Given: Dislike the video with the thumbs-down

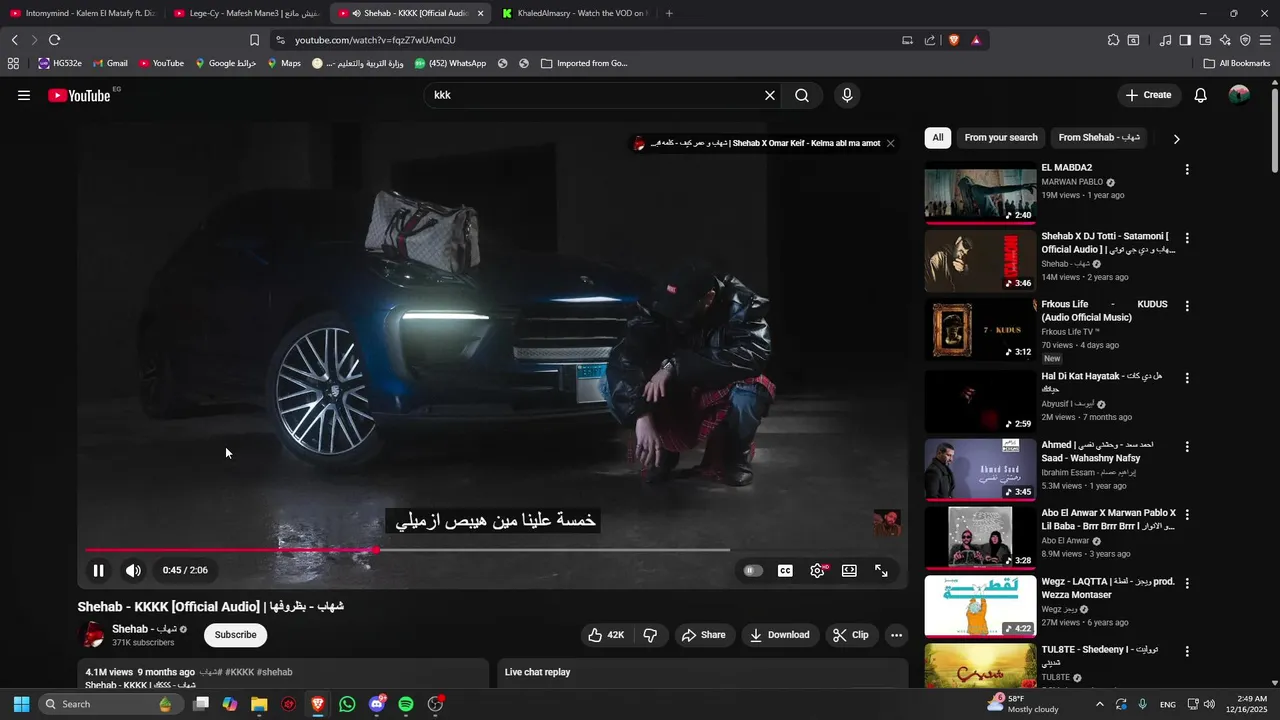Looking at the screenshot, I should (650, 635).
